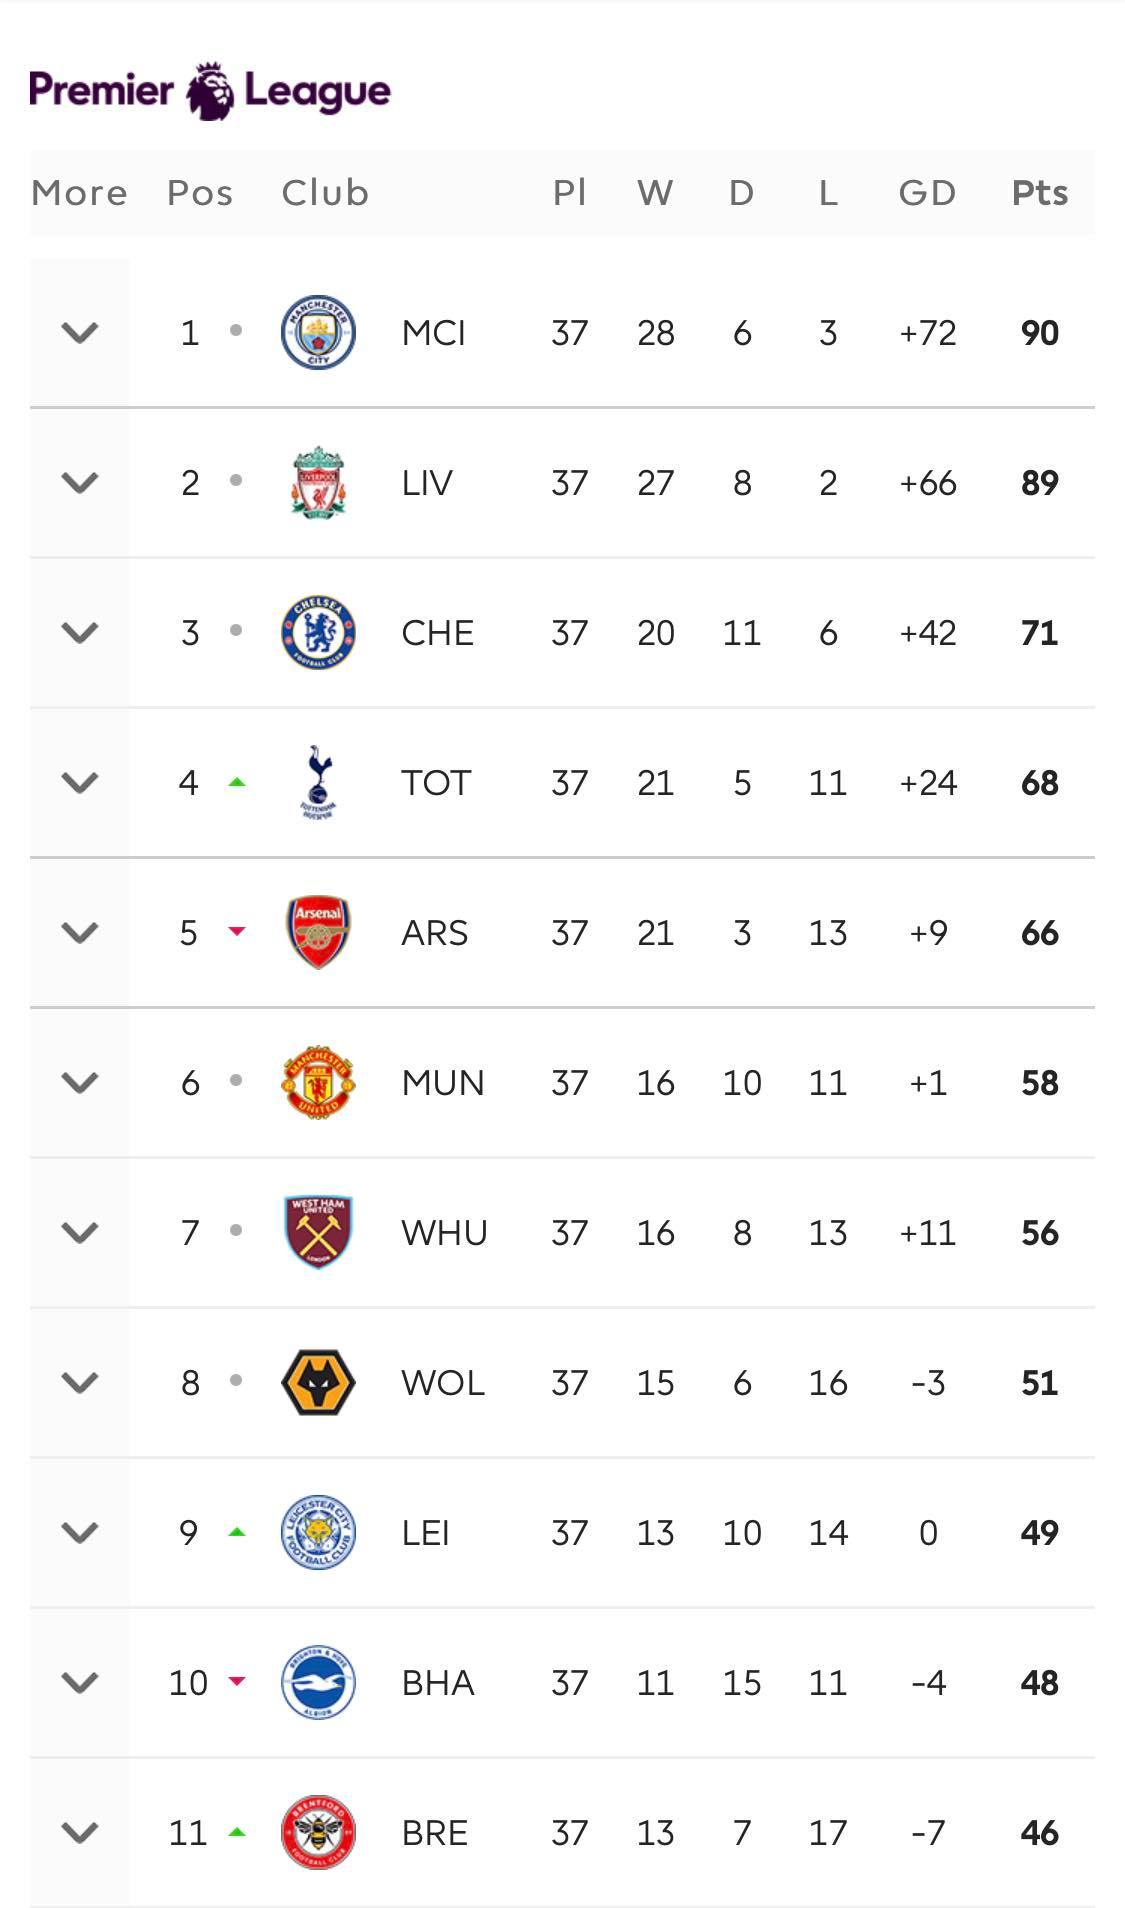Expand the BHA row chevron
This screenshot has height=1908, width=1125.
80,1682
